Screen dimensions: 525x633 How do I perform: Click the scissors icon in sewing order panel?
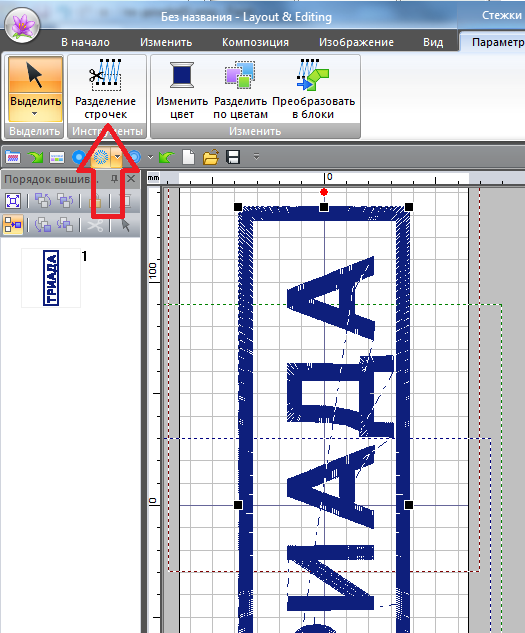click(95, 225)
